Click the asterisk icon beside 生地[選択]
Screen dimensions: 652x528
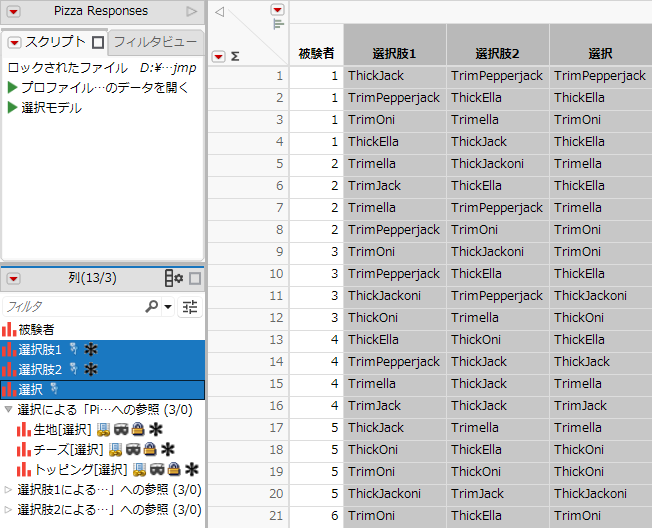[156, 429]
